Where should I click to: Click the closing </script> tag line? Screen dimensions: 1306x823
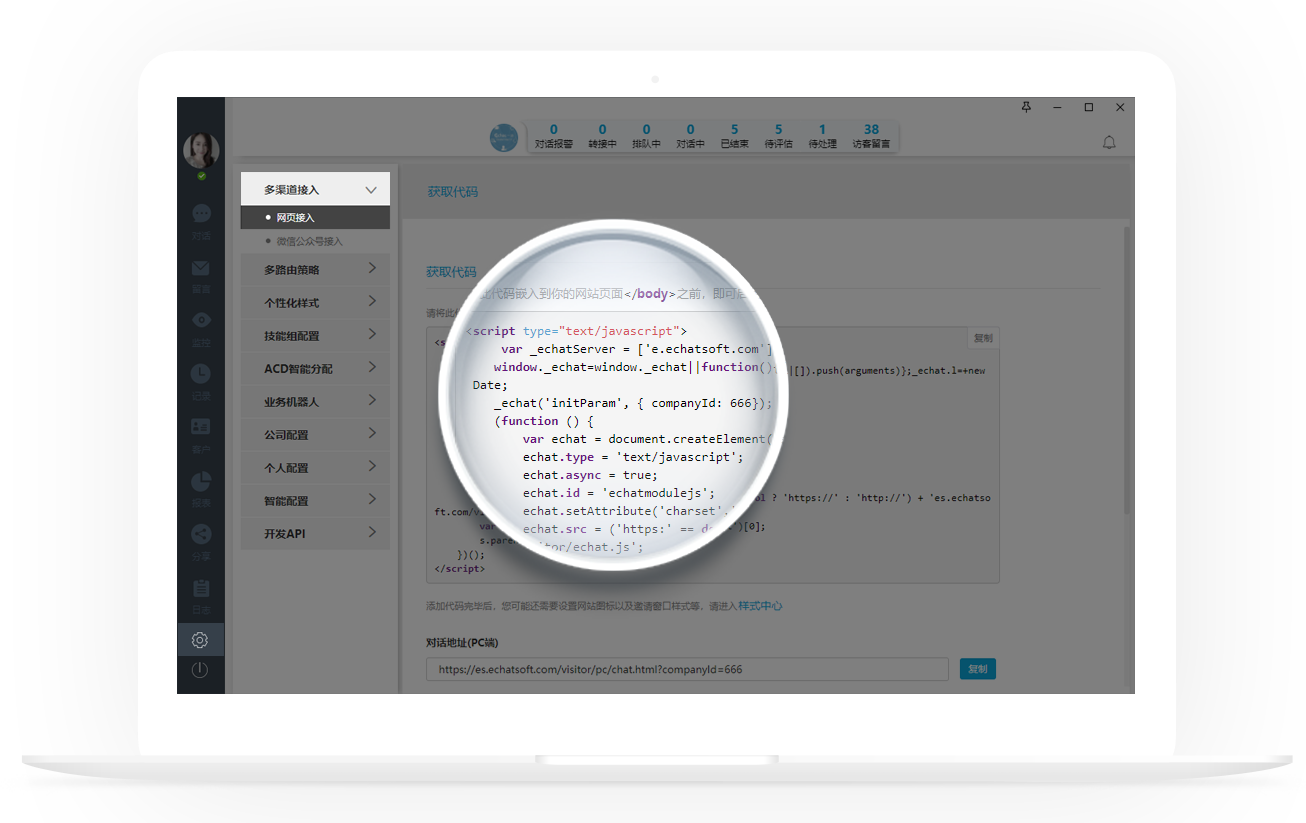[460, 568]
